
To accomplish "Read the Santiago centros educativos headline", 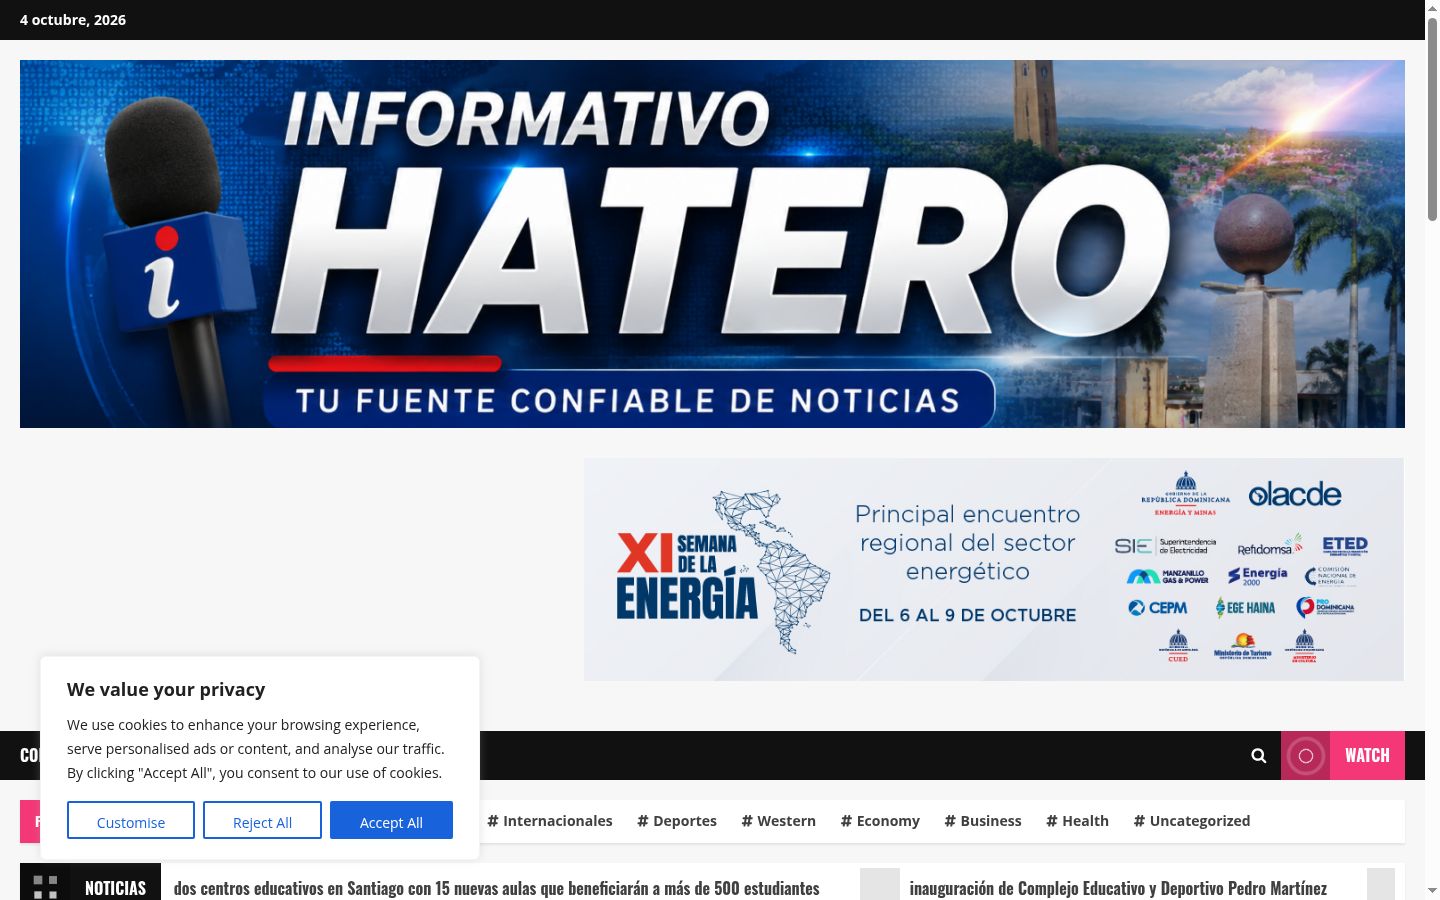I will coord(497,888).
